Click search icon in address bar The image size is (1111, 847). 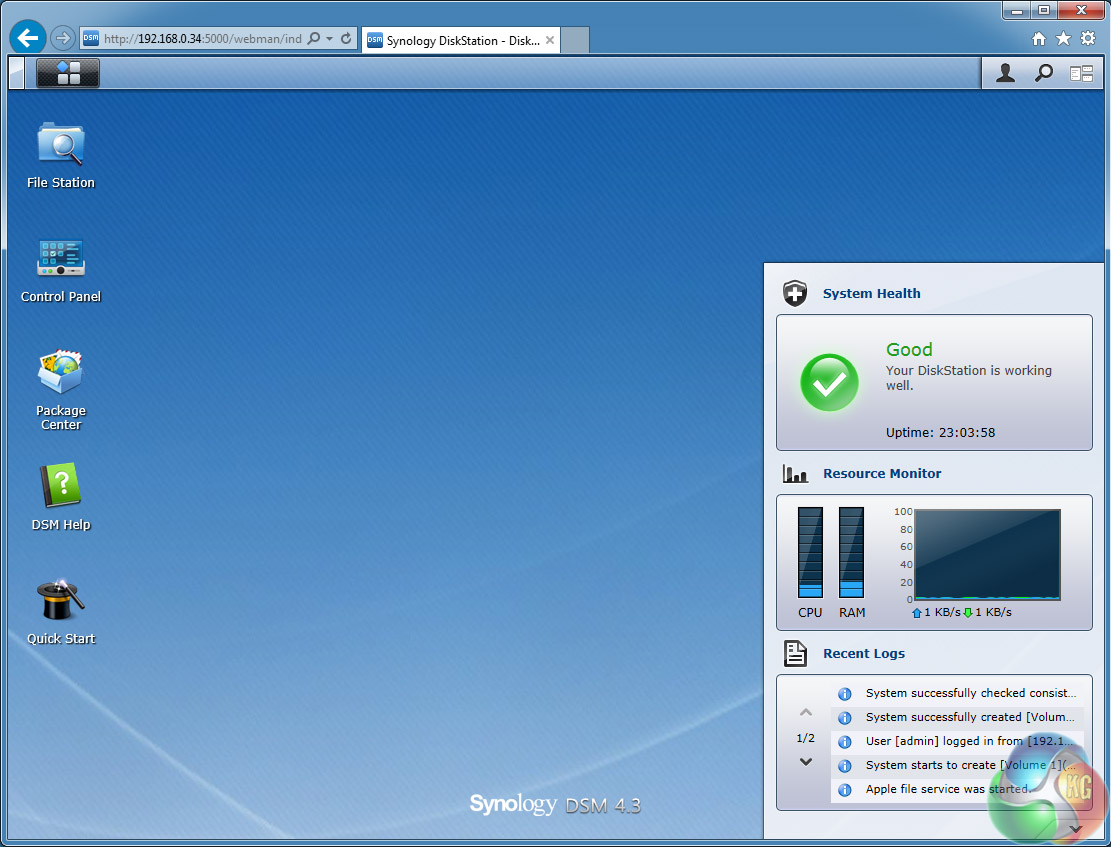point(313,38)
